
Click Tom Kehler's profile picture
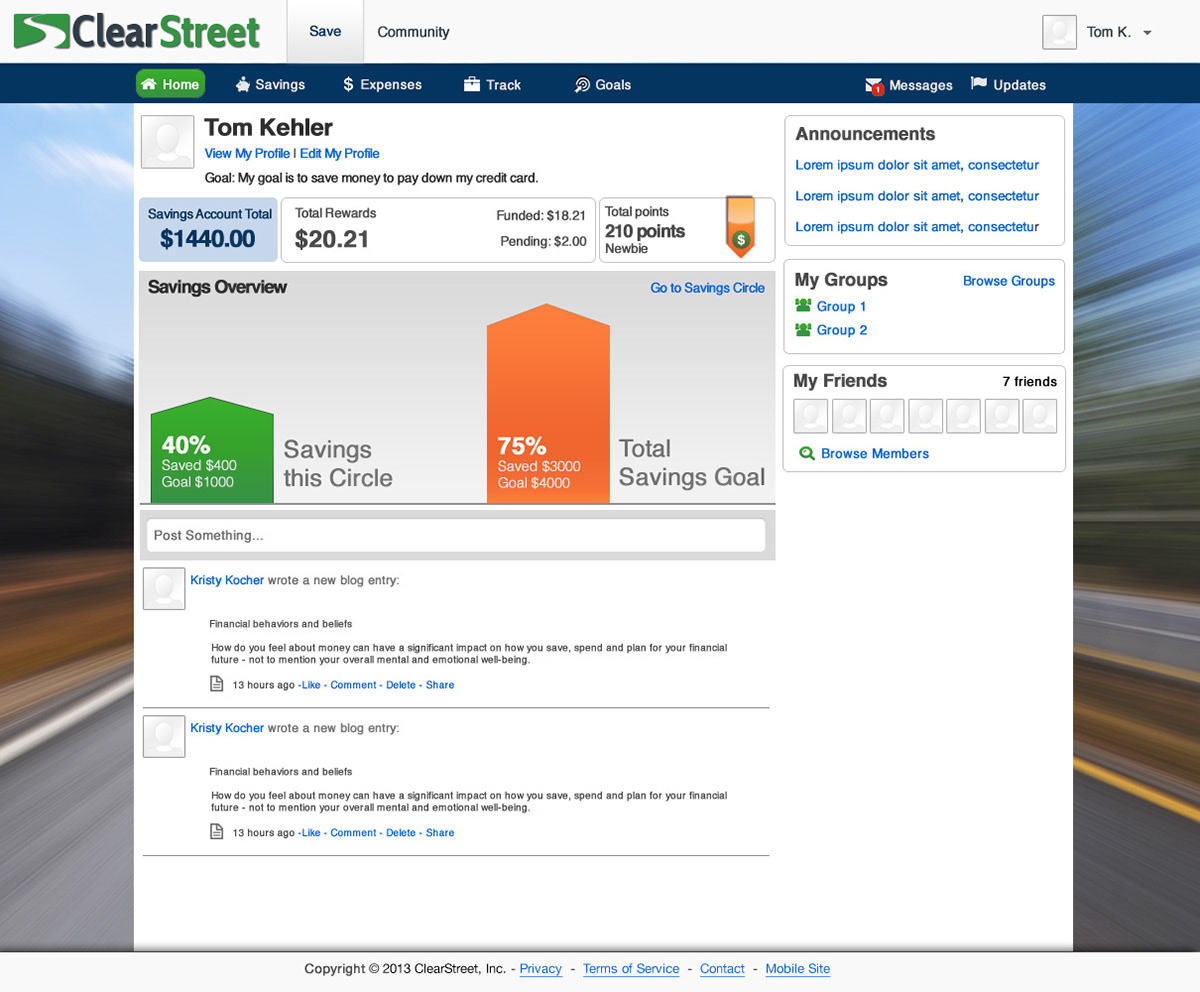coord(167,142)
